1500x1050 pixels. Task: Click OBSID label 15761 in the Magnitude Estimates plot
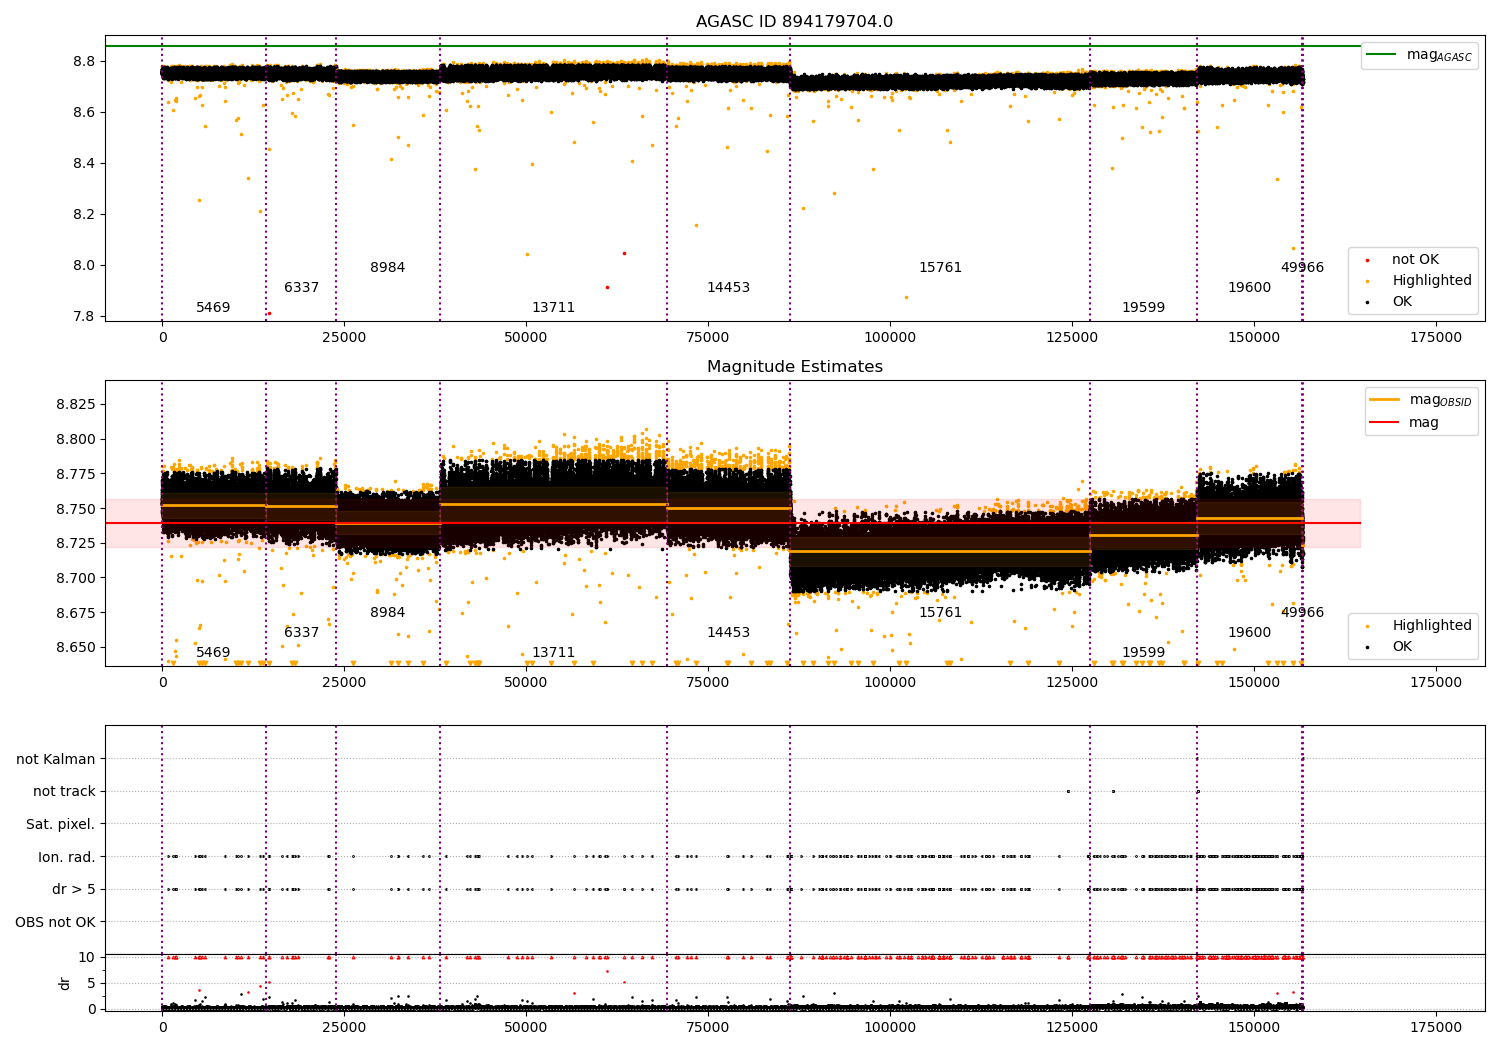[940, 613]
